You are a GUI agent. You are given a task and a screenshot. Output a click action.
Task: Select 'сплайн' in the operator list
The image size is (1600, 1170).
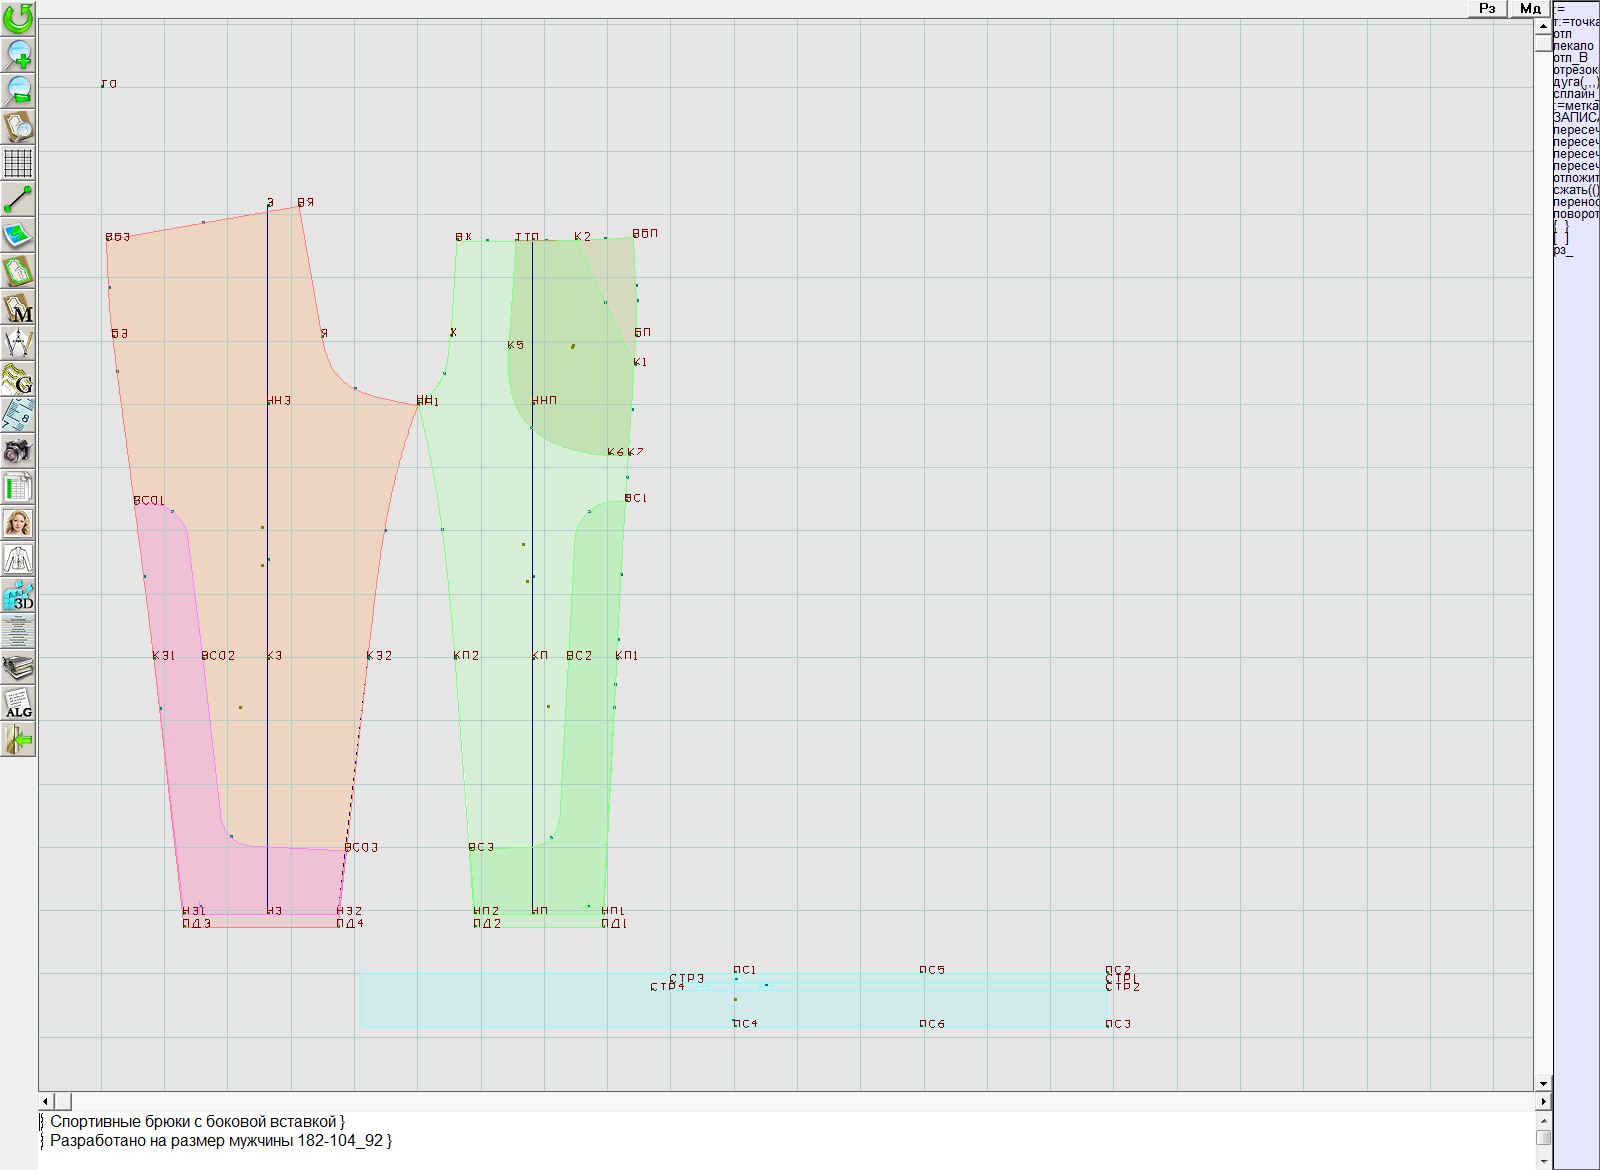click(x=1575, y=94)
